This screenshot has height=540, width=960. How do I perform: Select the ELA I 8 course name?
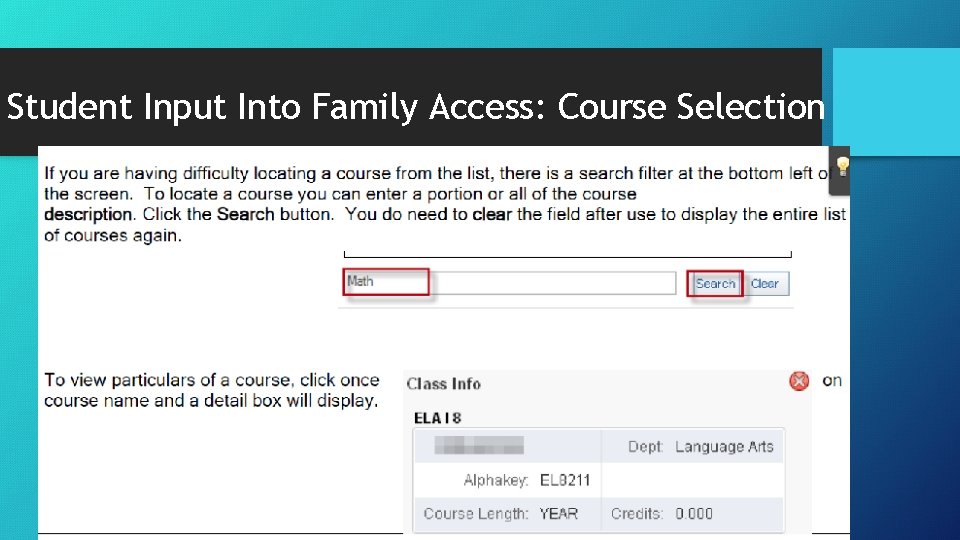[x=437, y=418]
